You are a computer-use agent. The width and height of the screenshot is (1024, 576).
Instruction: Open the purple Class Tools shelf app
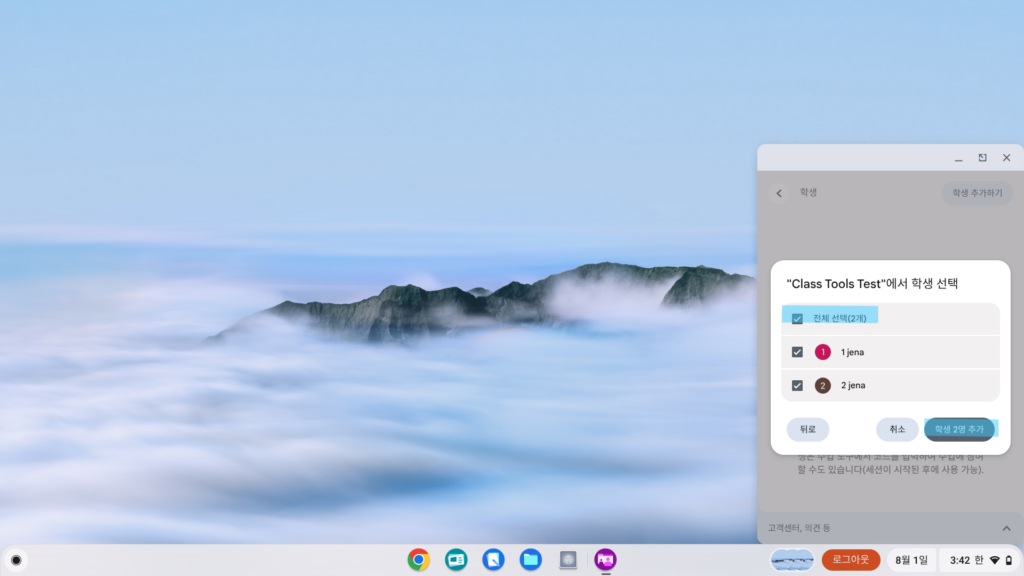[x=605, y=560]
